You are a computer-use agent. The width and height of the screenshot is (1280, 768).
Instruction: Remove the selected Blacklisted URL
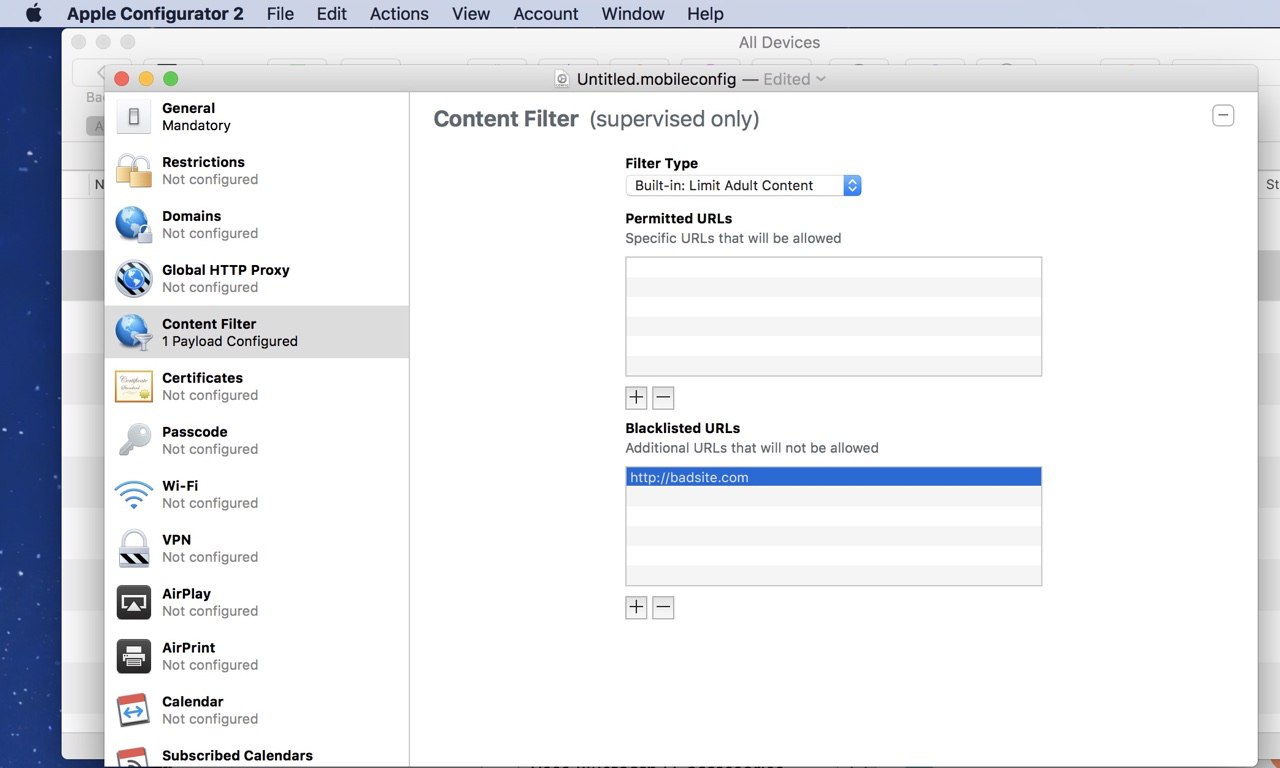663,608
